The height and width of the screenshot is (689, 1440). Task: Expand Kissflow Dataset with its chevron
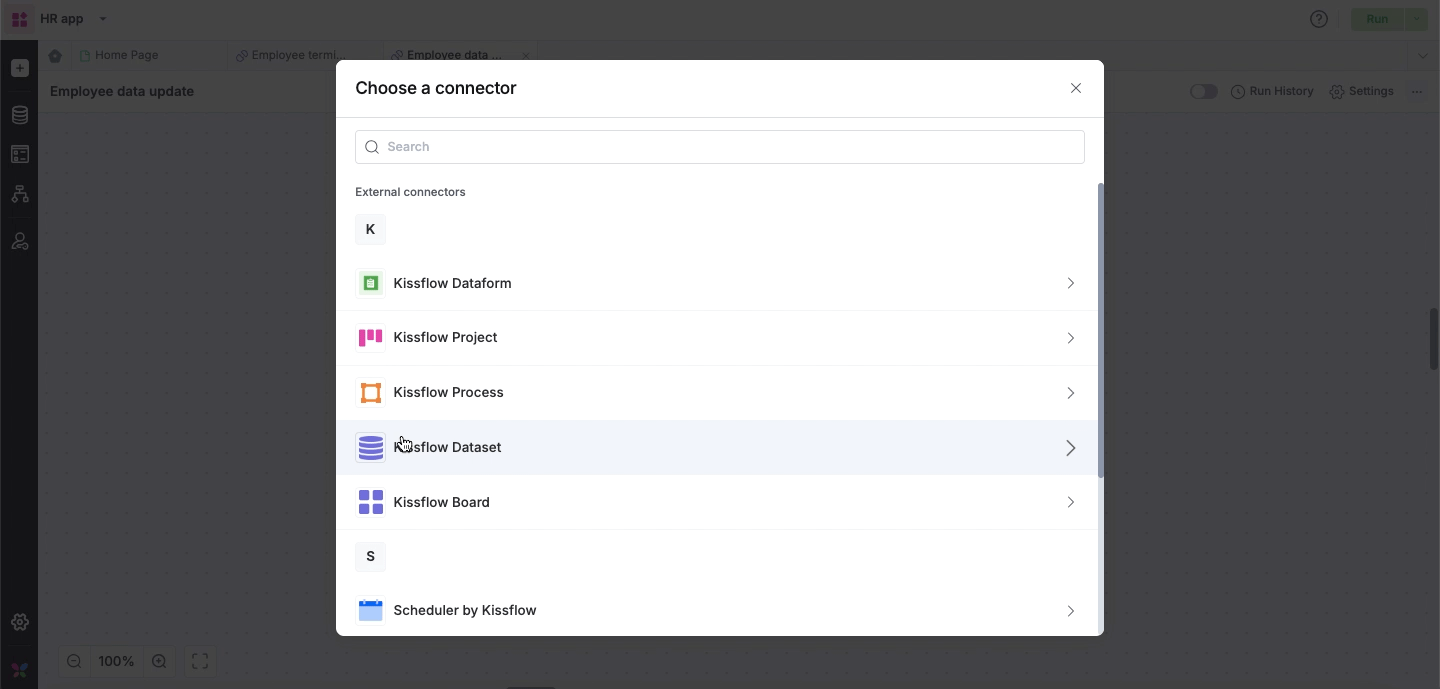pyautogui.click(x=1070, y=448)
